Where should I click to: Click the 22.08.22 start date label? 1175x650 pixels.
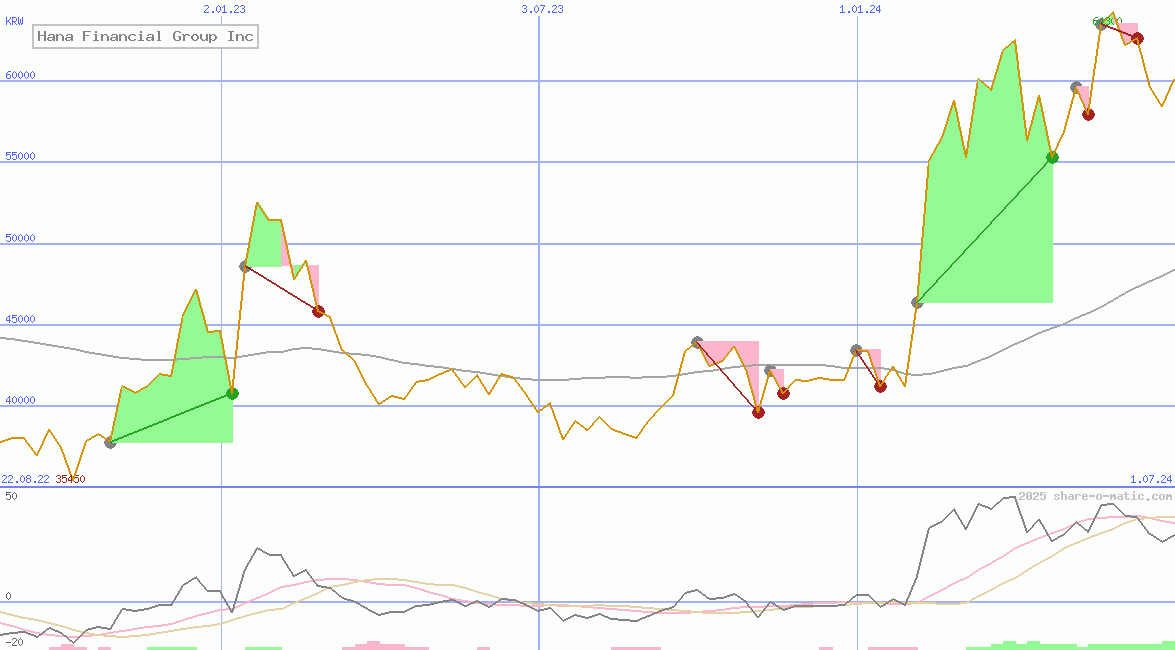point(25,479)
